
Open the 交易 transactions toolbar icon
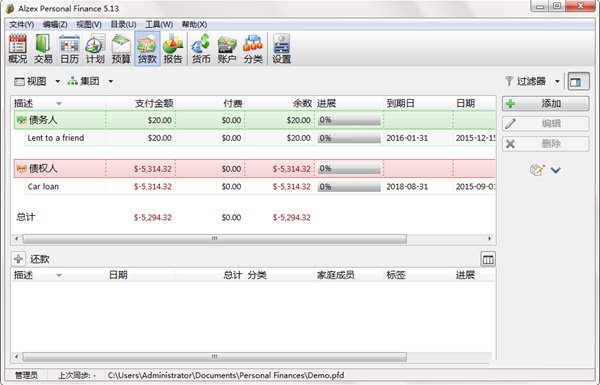coord(43,49)
